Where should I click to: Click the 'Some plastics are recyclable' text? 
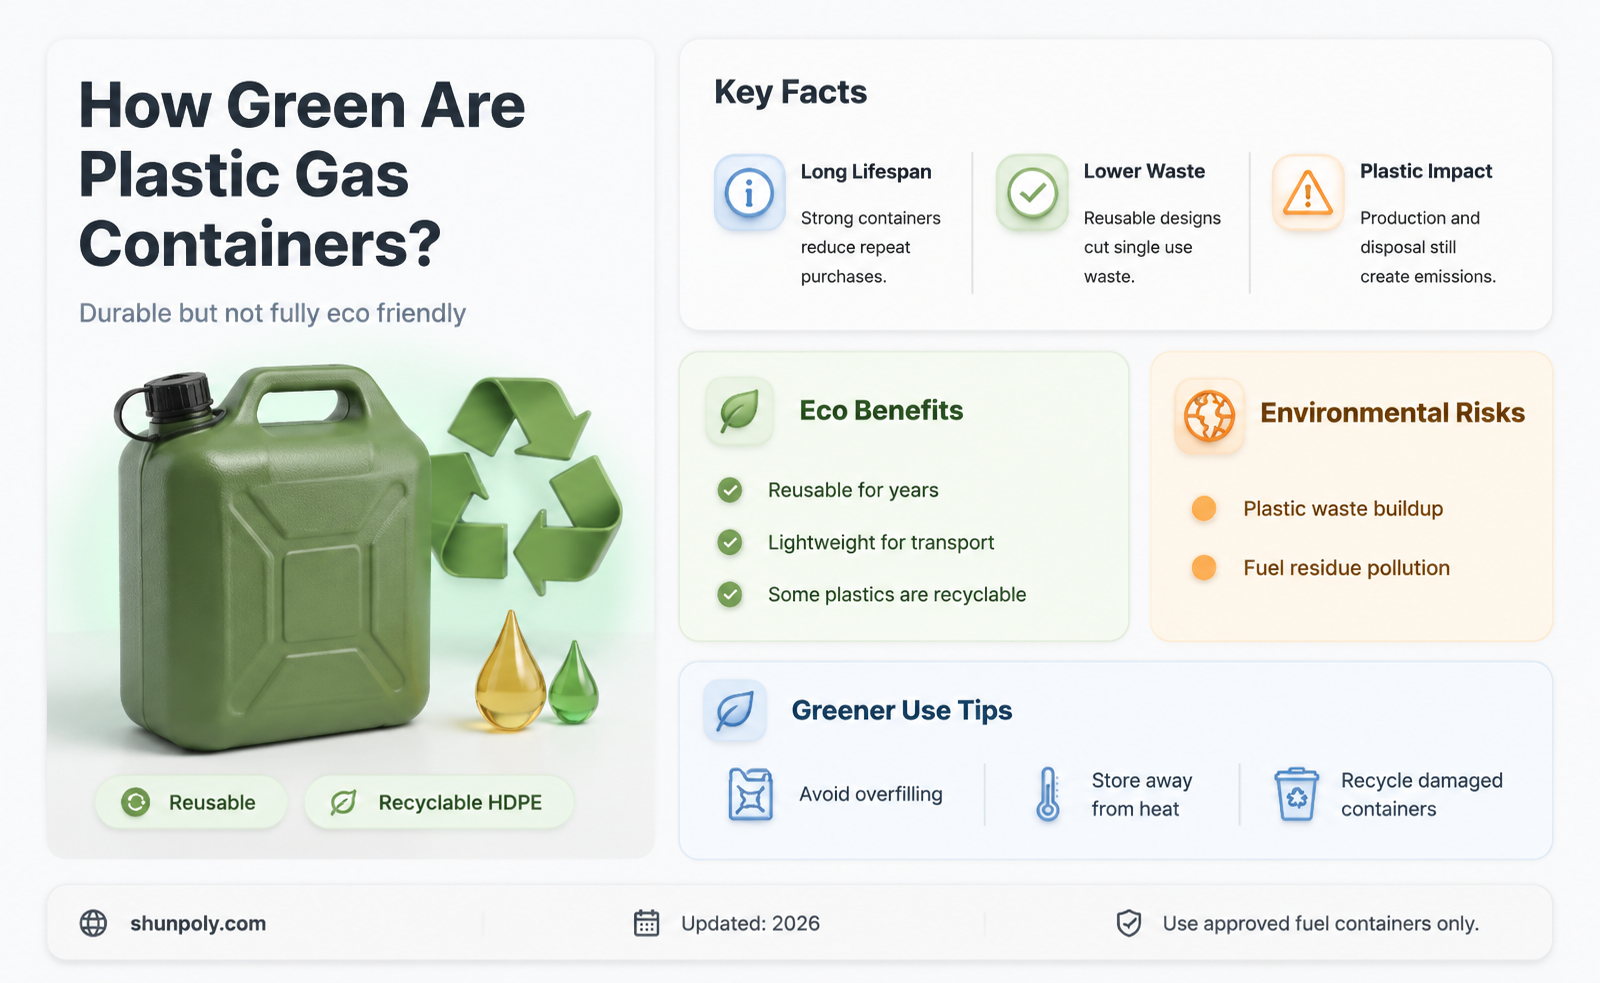pyautogui.click(x=897, y=595)
